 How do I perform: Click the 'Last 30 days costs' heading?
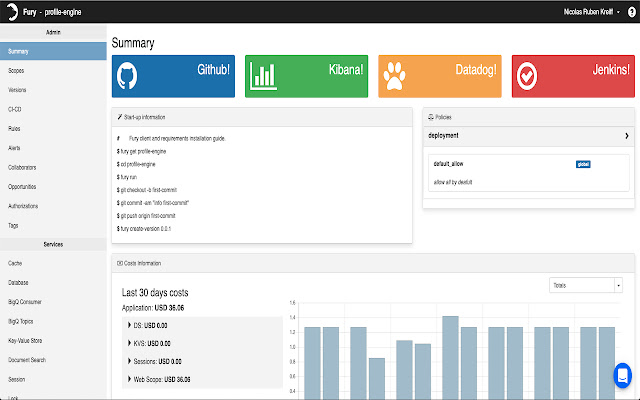155,293
